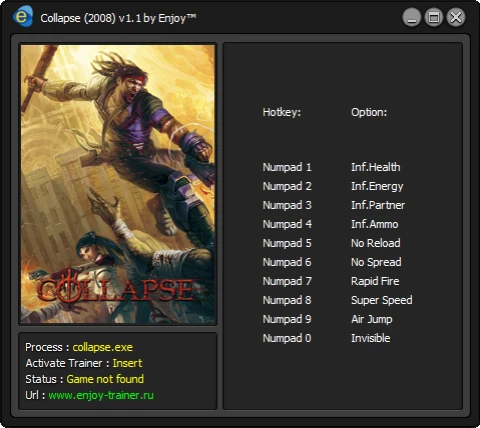Click the 'Numpad 9' hotkey label
Image resolution: width=480 pixels, height=428 pixels.
[x=287, y=319]
